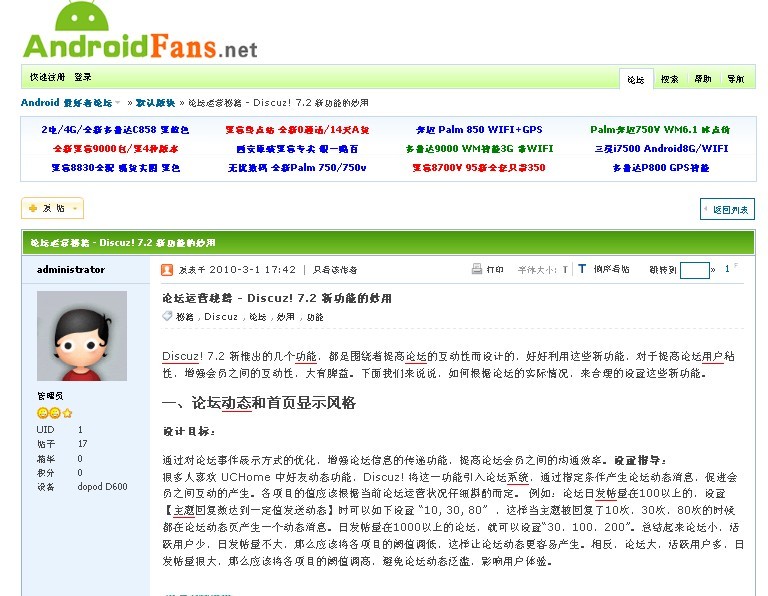This screenshot has height=596, width=768.
Task: Click 只看该作者 to view only this author
Action: 335,270
